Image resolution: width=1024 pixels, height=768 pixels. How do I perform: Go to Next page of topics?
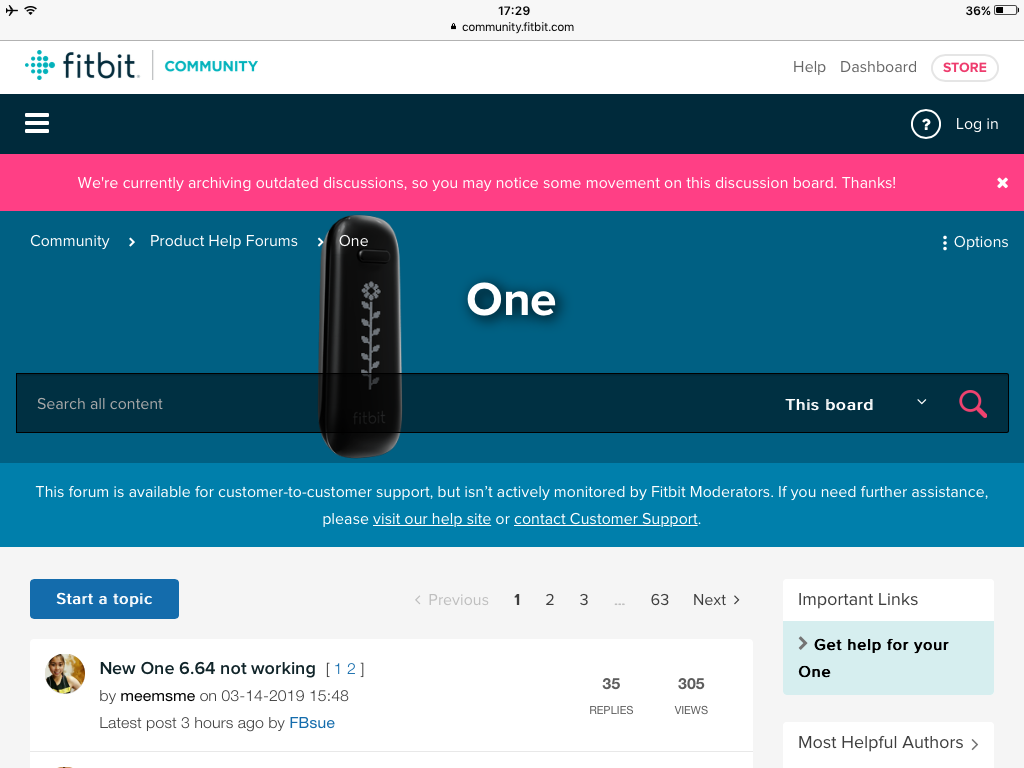[x=716, y=600]
